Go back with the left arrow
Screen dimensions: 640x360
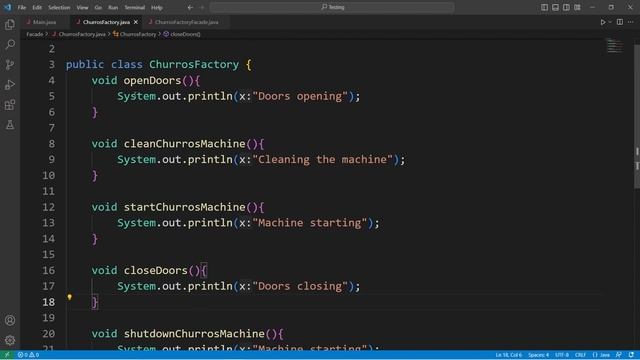pos(190,7)
